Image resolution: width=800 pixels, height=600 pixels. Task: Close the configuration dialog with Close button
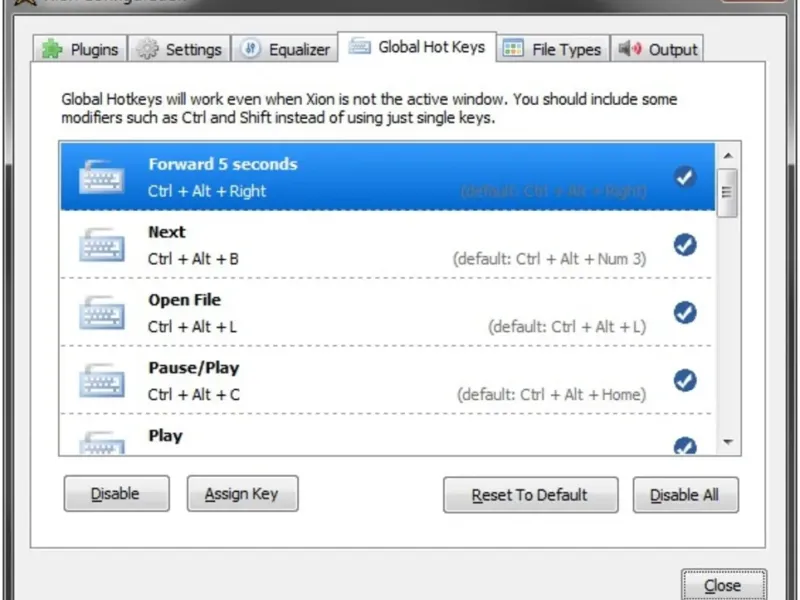click(x=723, y=585)
